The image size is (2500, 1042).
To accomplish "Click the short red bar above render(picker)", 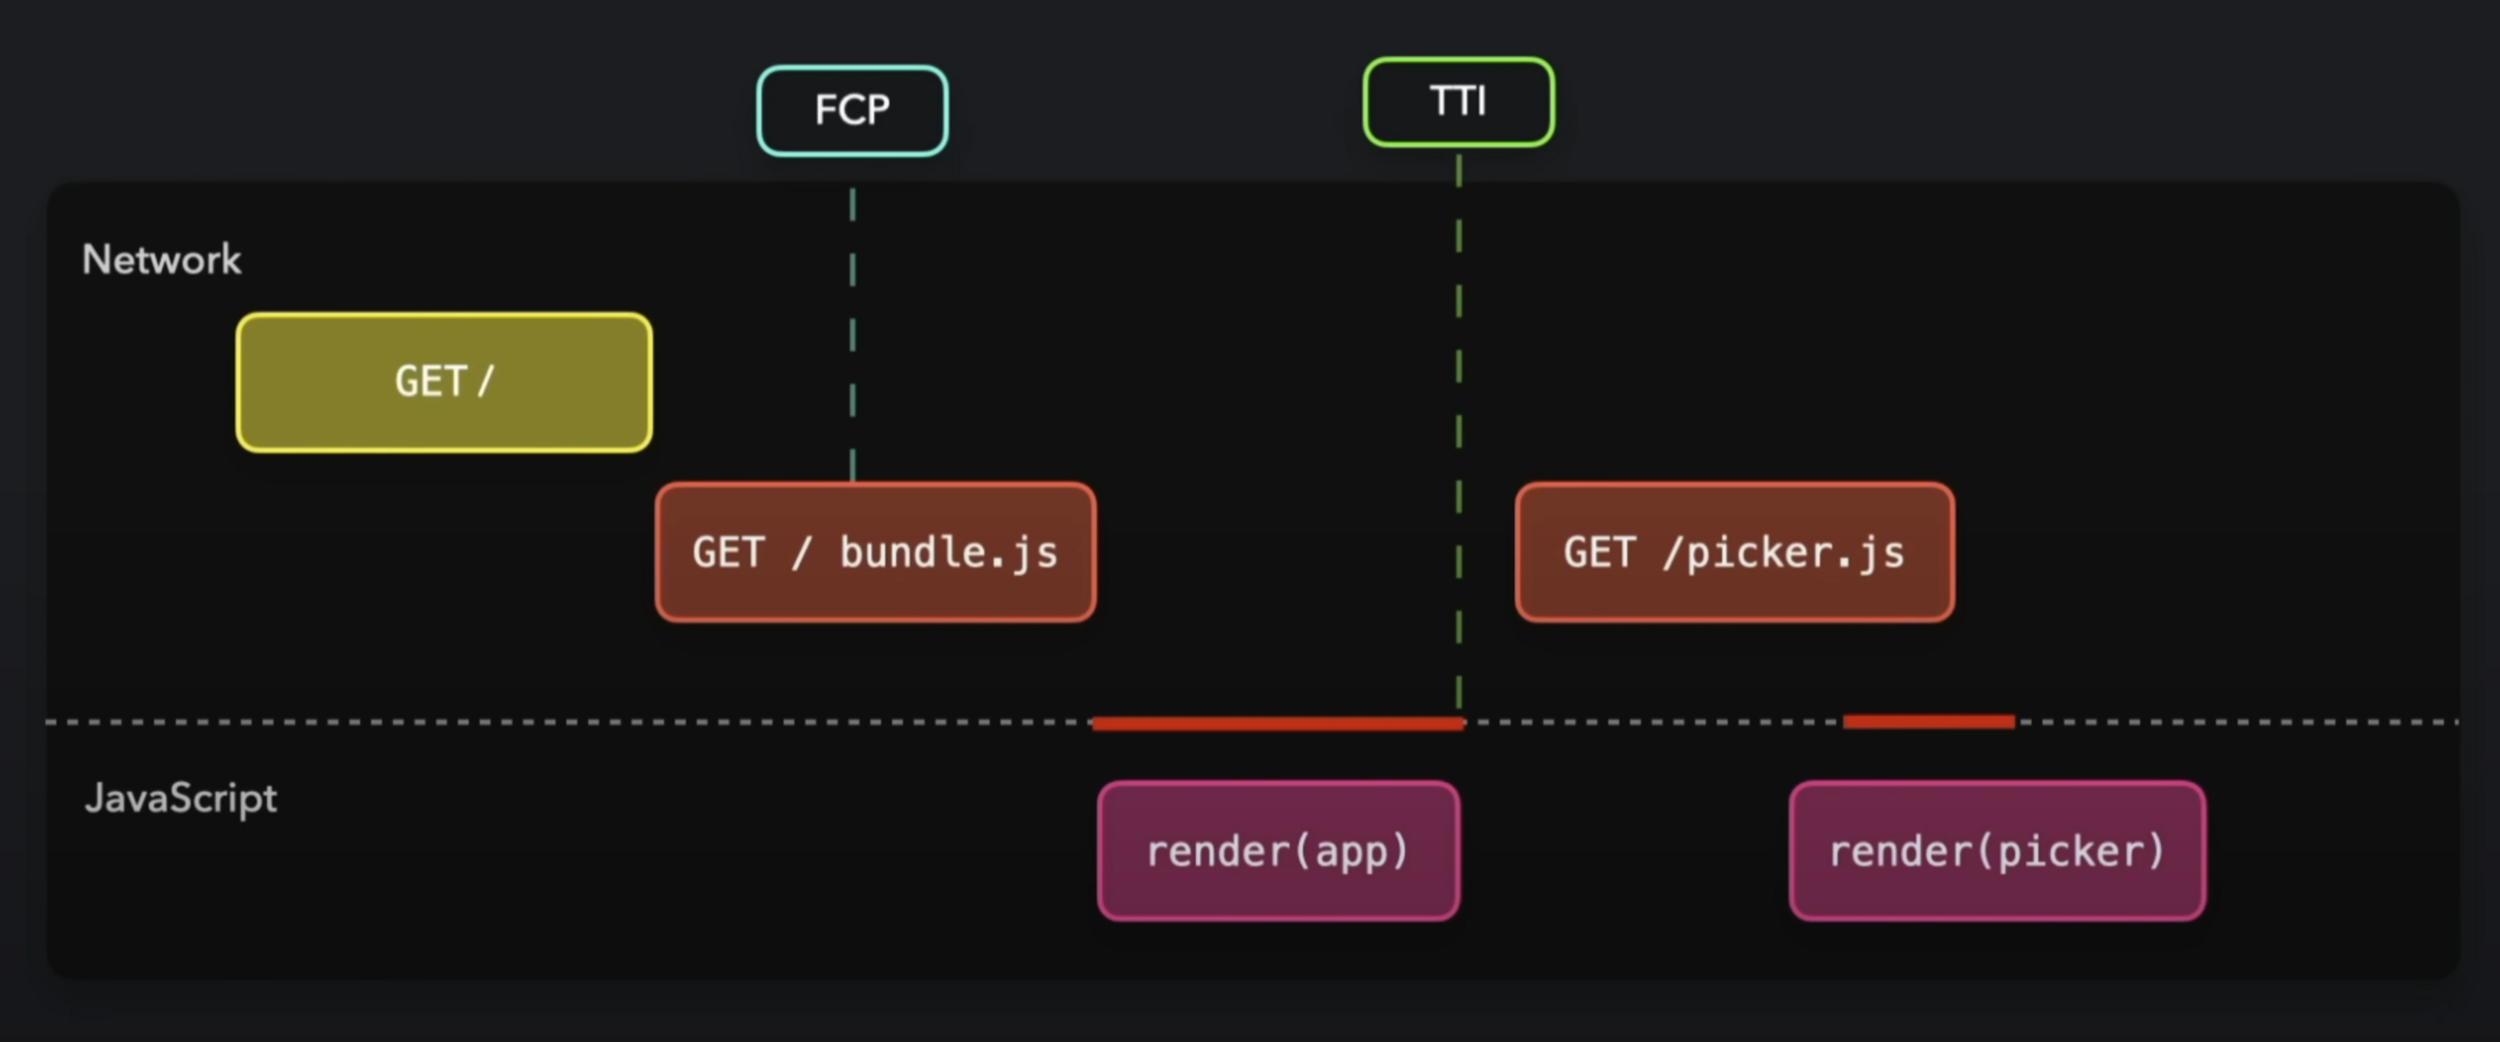I will pyautogui.click(x=1929, y=721).
